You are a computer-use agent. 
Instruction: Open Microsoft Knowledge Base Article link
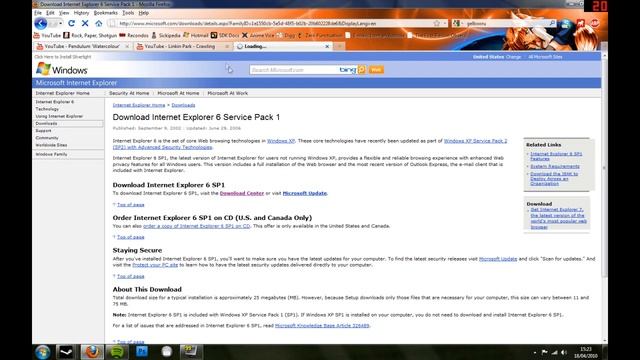tap(322, 325)
